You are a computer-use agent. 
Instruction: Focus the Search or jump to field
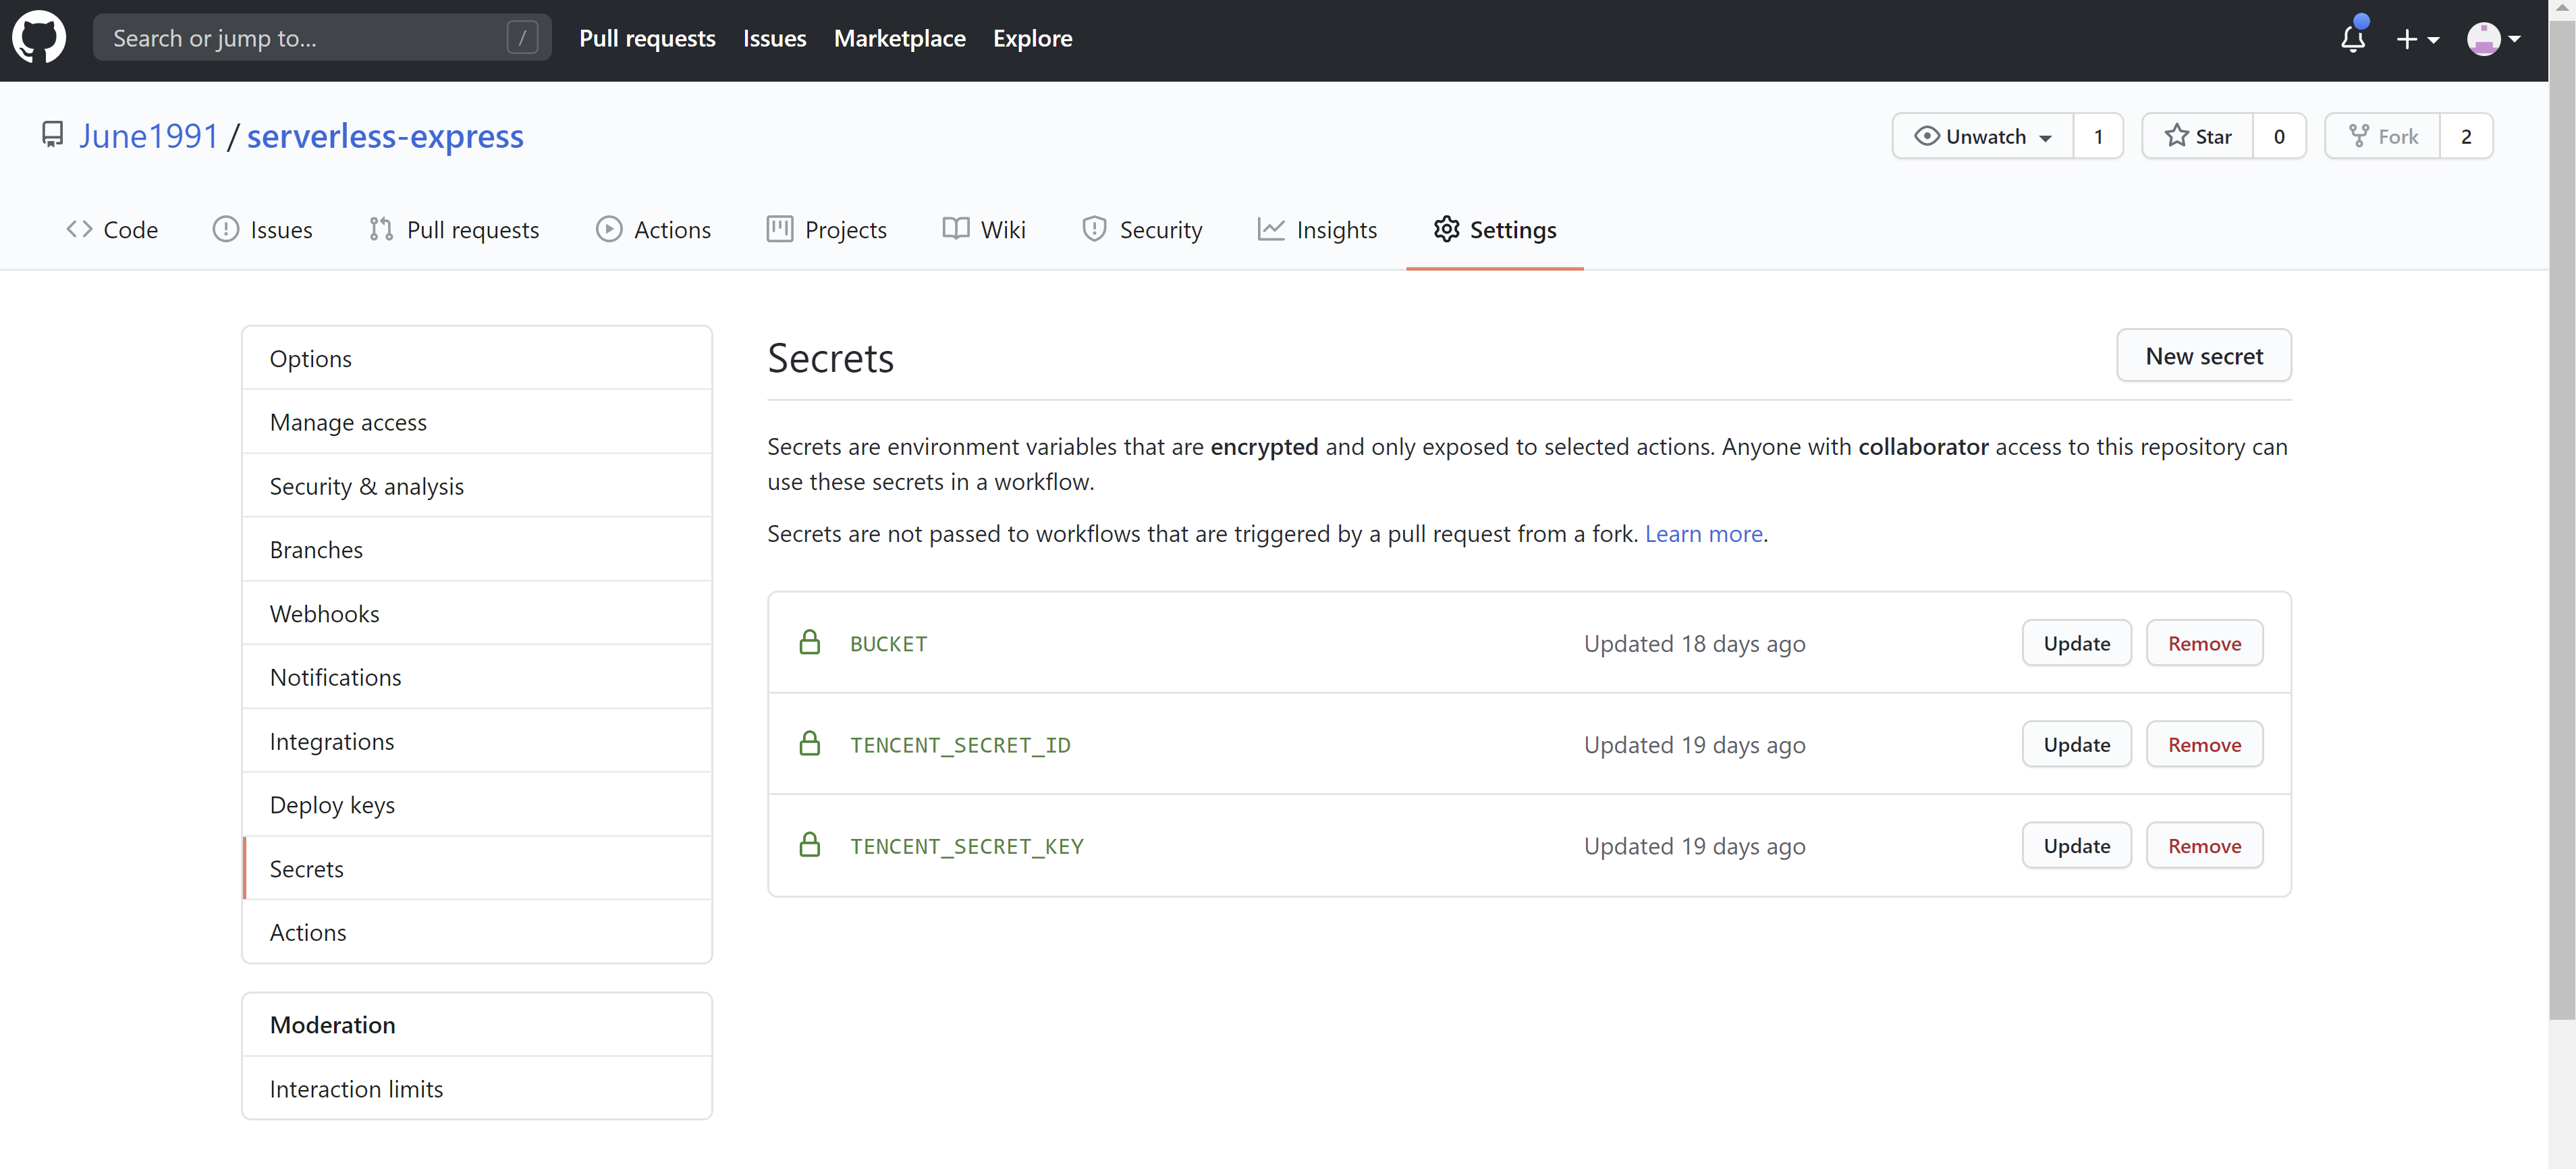pyautogui.click(x=322, y=38)
